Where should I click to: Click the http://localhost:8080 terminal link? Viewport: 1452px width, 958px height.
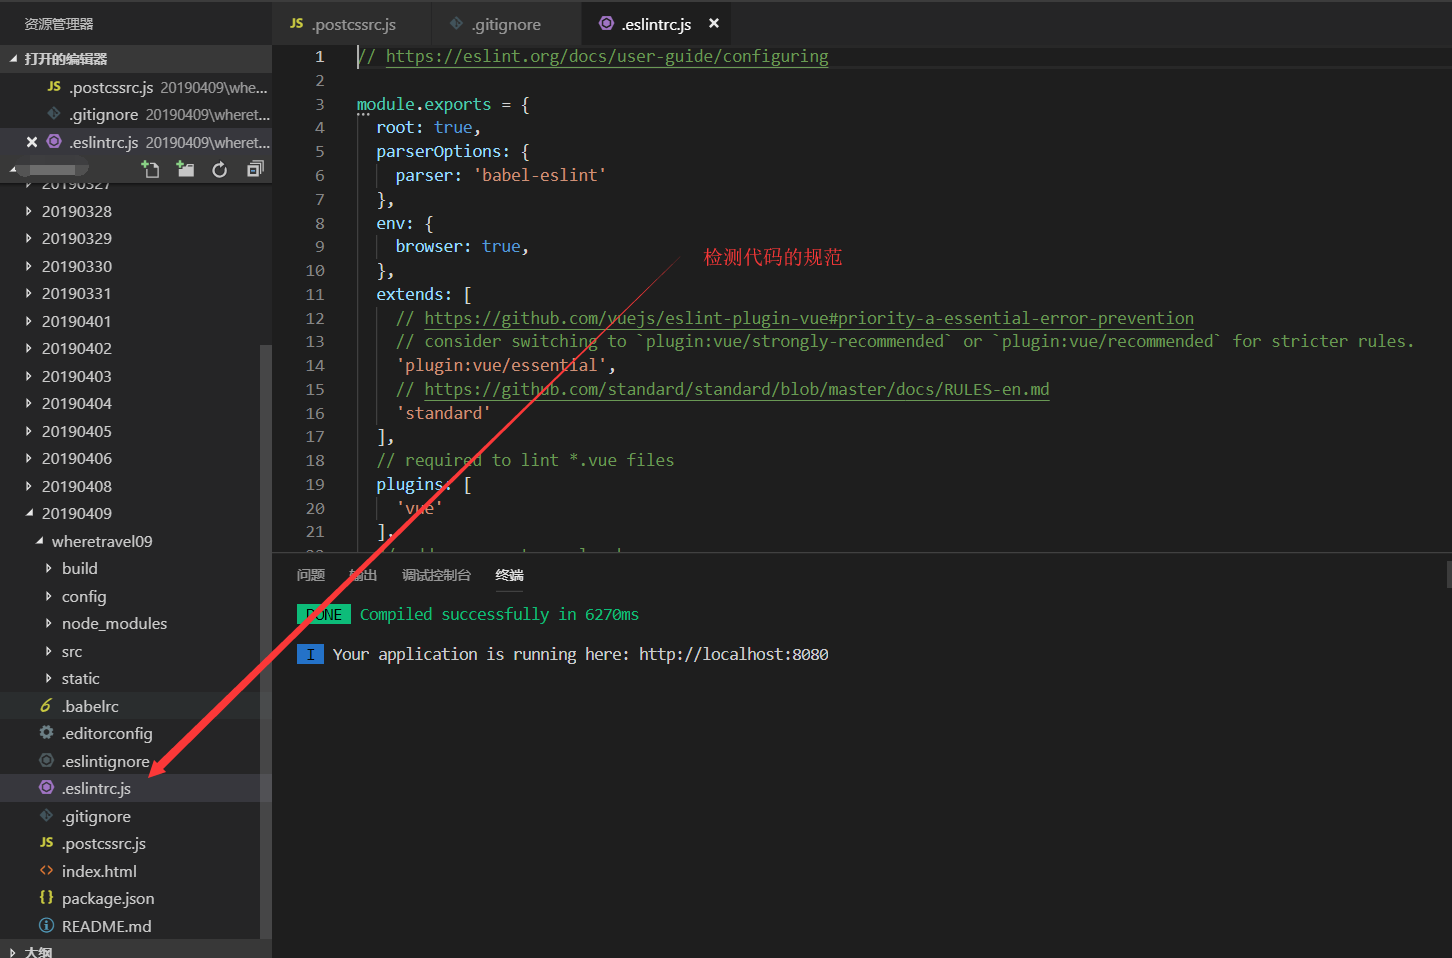[734, 654]
